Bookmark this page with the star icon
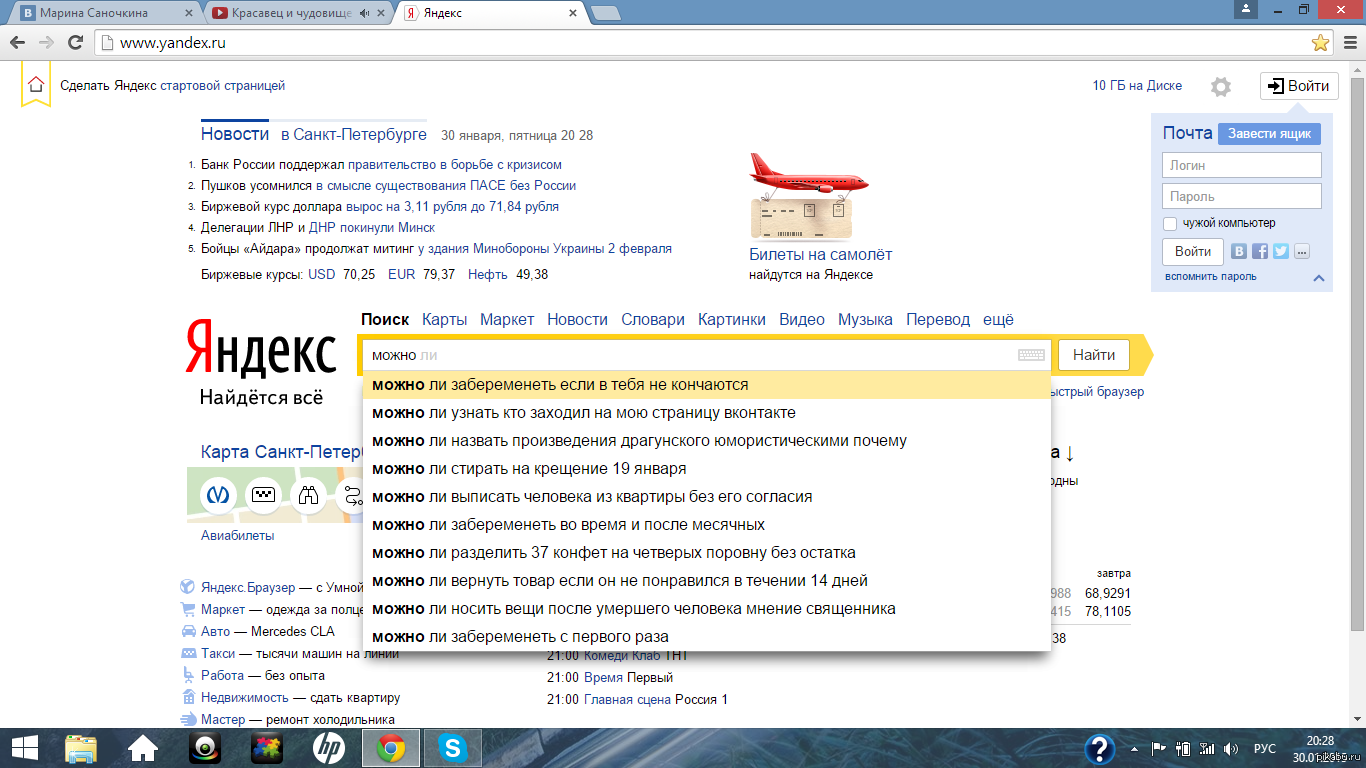This screenshot has width=1366, height=768. click(x=1320, y=43)
